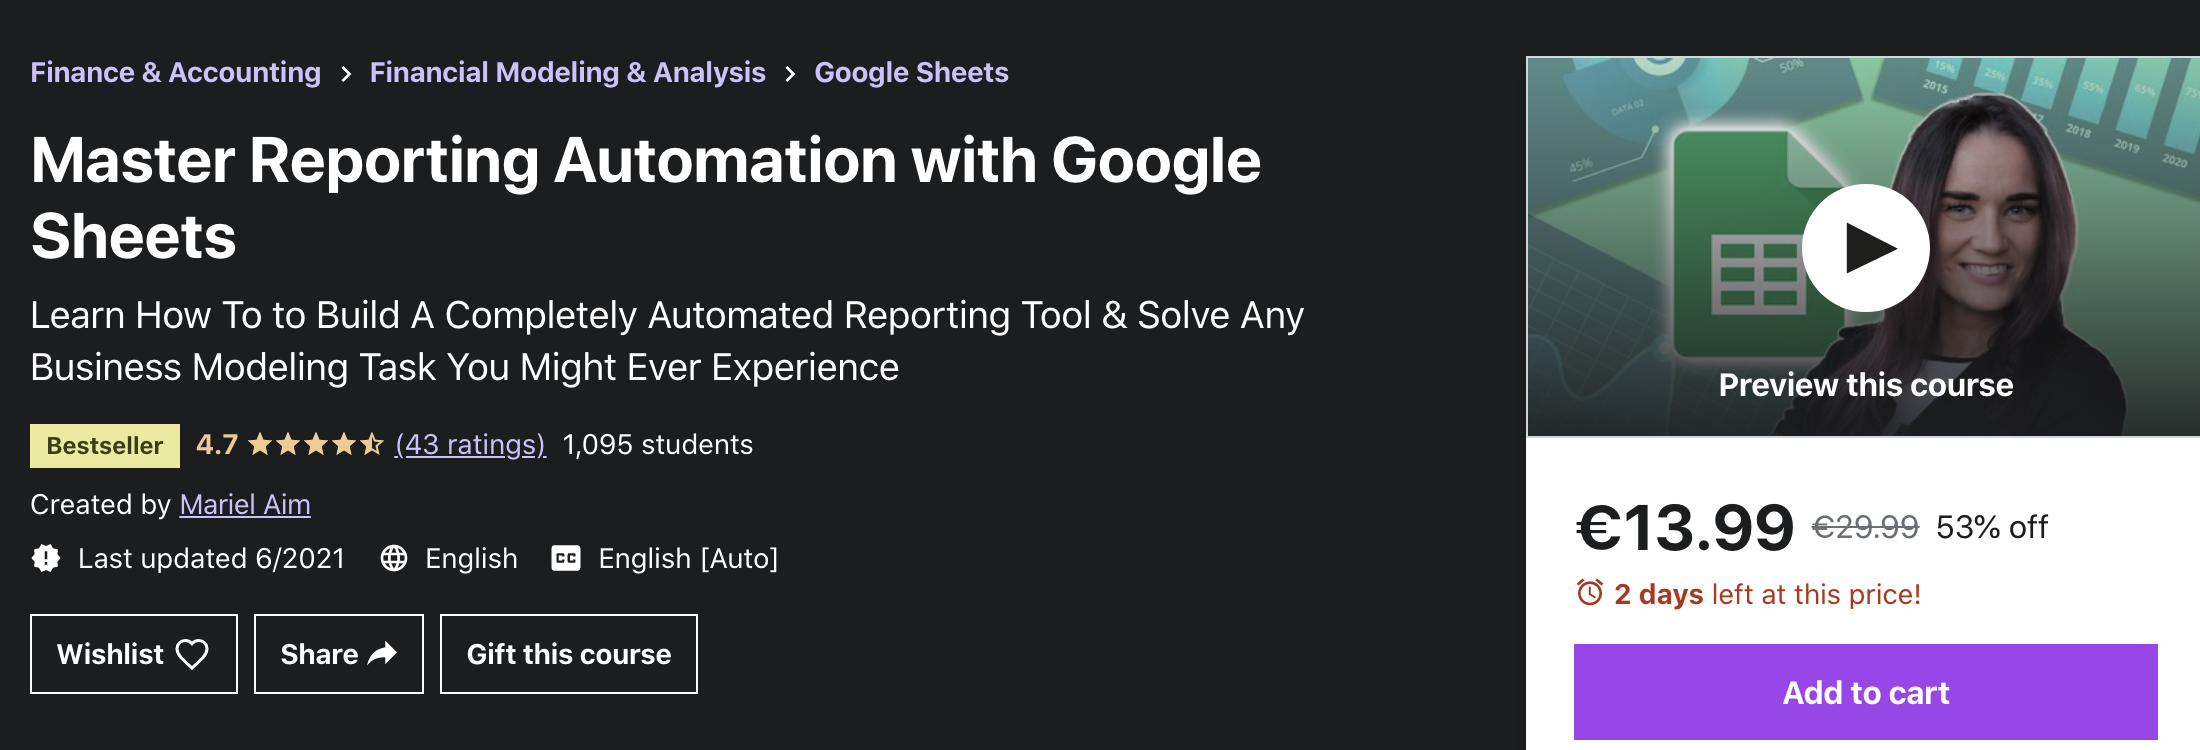Click the Last updated 6/2021 text
The height and width of the screenshot is (750, 2200).
[211, 558]
